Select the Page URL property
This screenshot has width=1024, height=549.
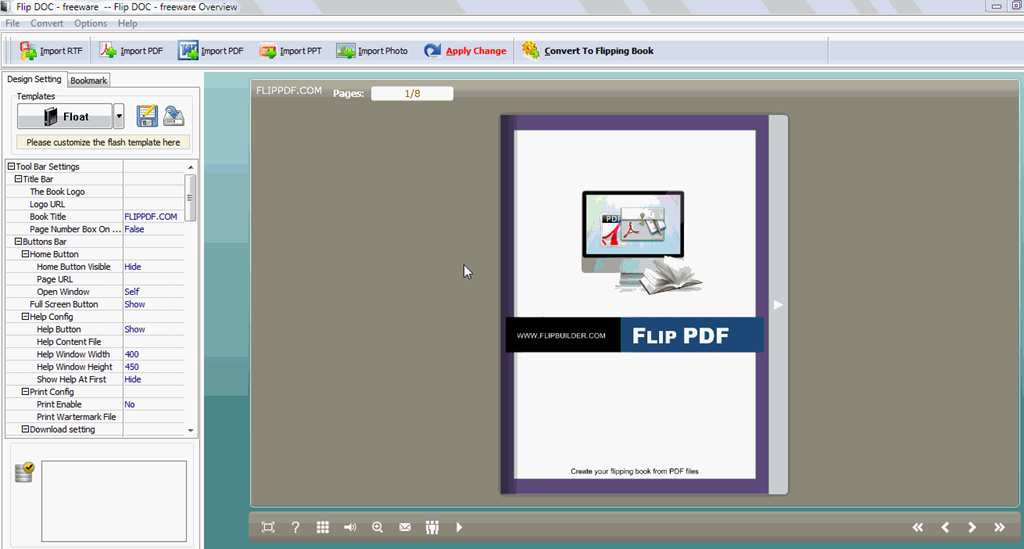pos(54,279)
